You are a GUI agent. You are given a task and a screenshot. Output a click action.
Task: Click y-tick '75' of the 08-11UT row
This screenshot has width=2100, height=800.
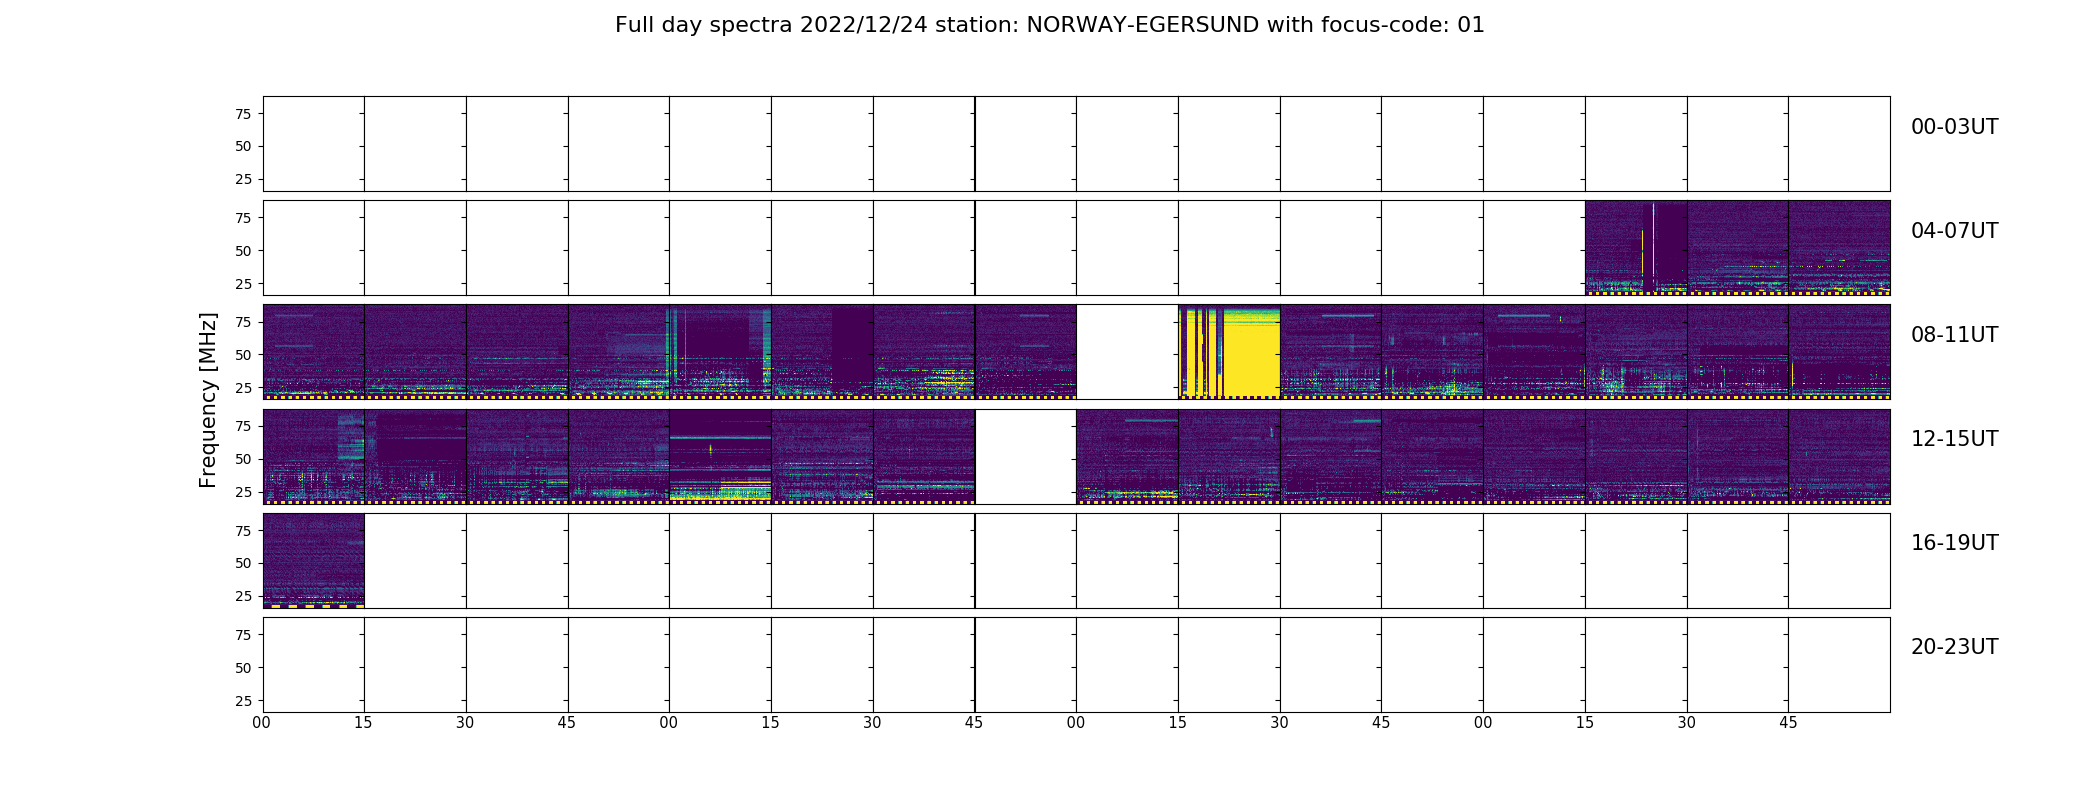coord(243,322)
